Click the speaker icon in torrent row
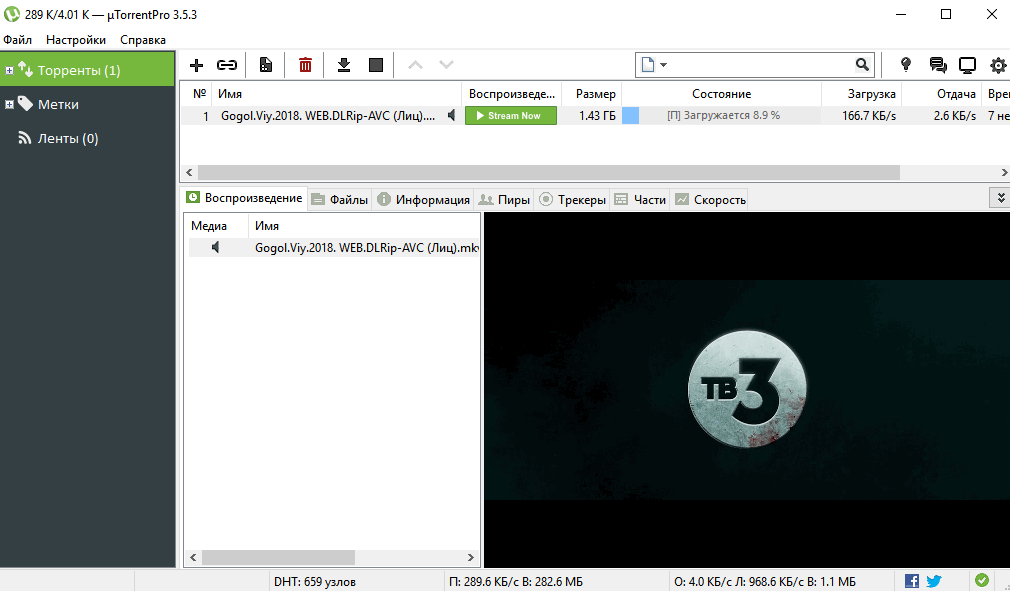 452,115
